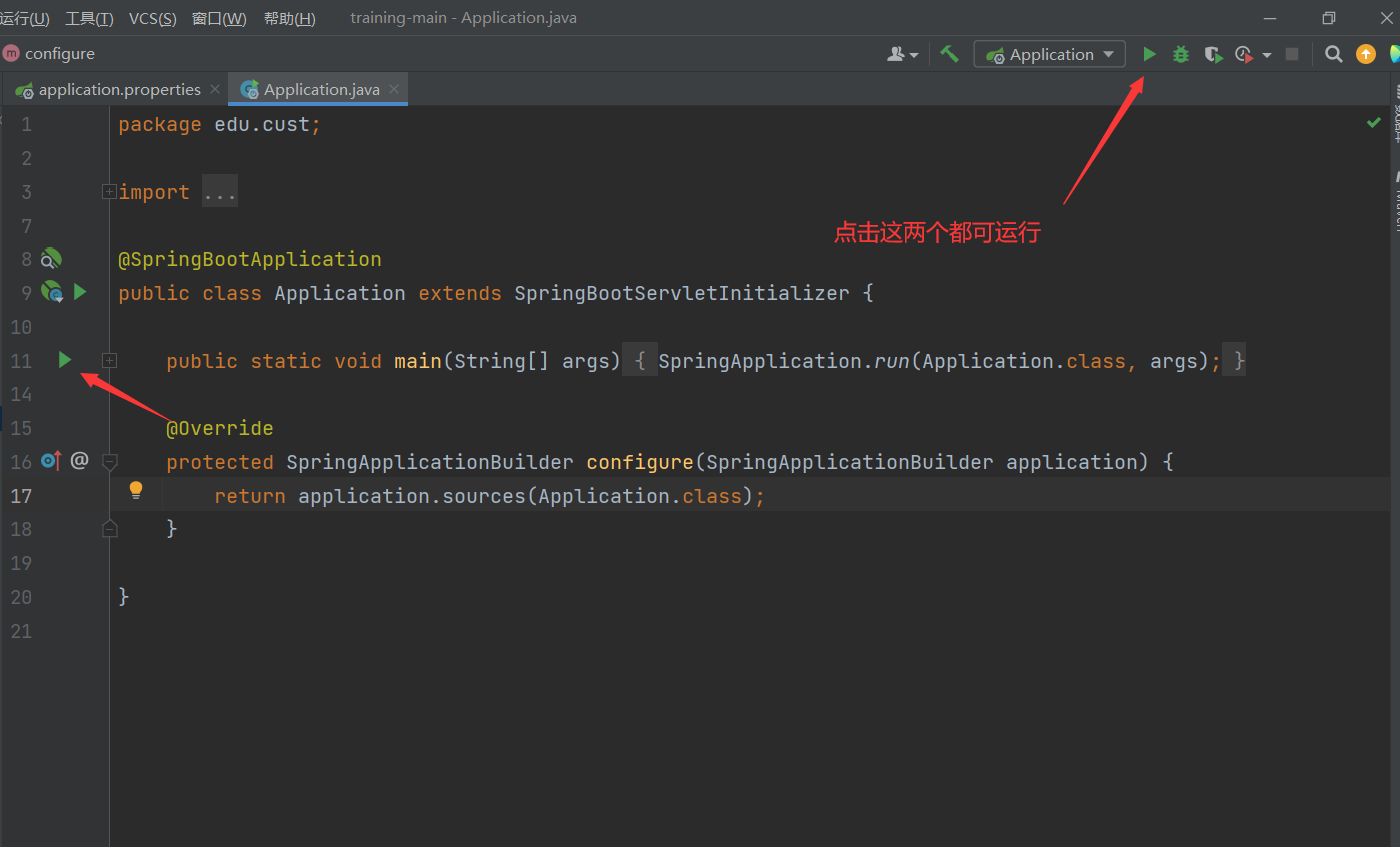Click the @Override annotation
Image resolution: width=1400 pixels, height=847 pixels.
(220, 428)
